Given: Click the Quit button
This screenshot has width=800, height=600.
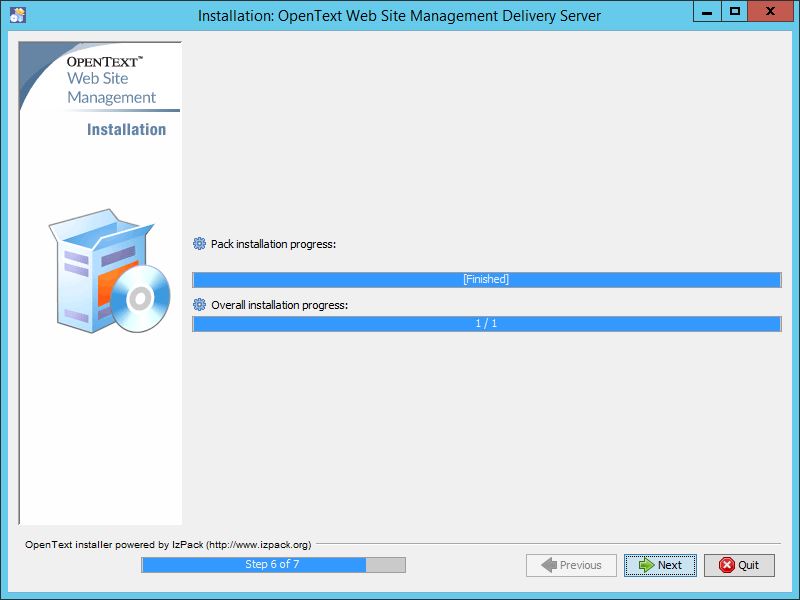Looking at the screenshot, I should coord(739,565).
